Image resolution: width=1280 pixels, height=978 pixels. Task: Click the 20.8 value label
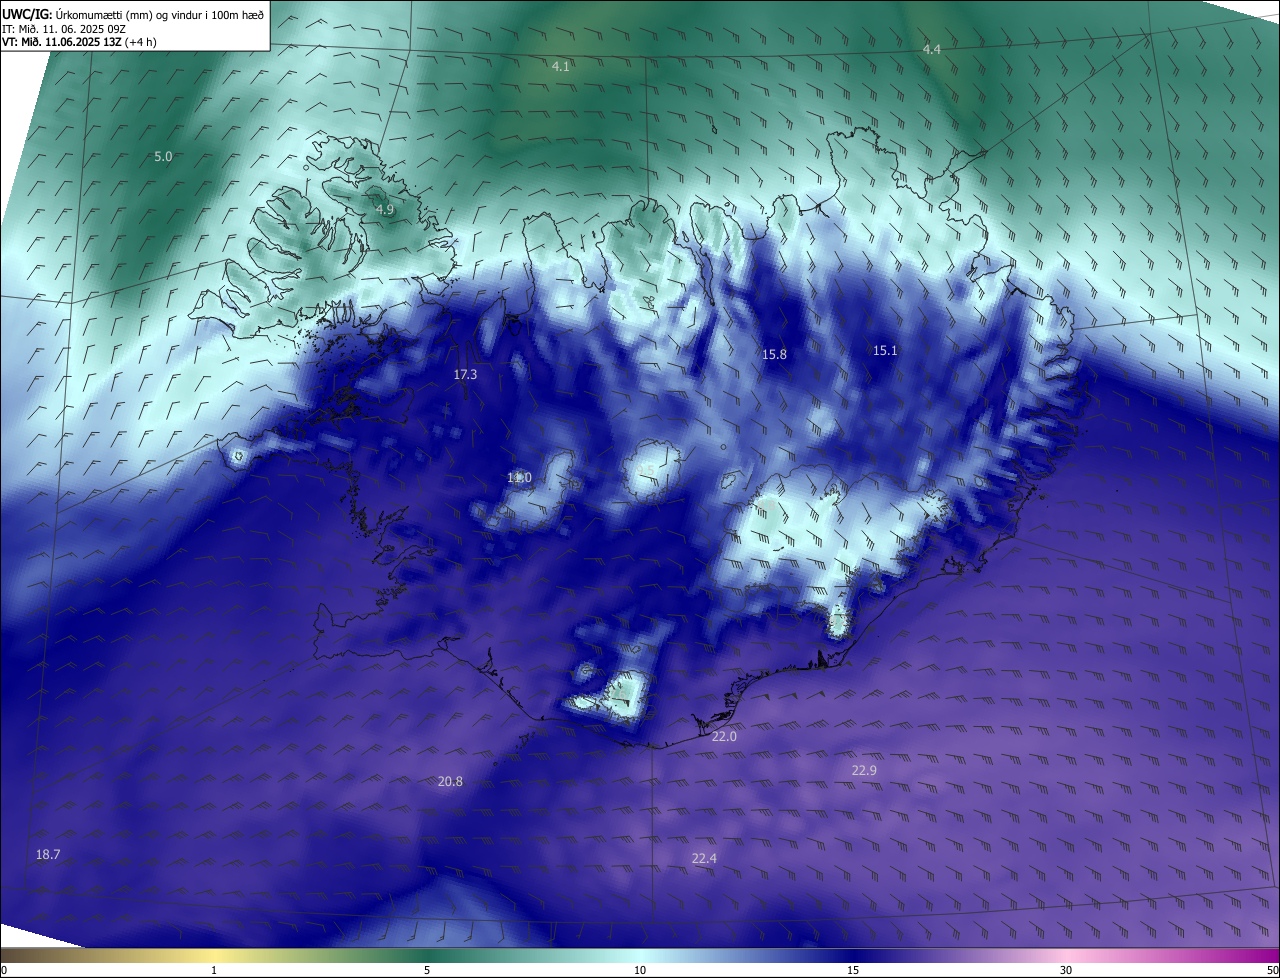[450, 781]
